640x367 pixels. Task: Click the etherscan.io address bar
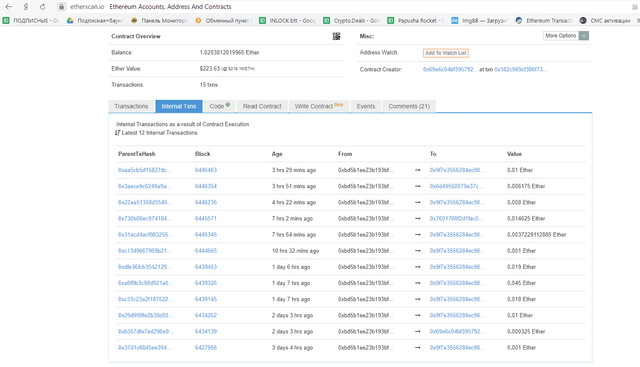87,7
